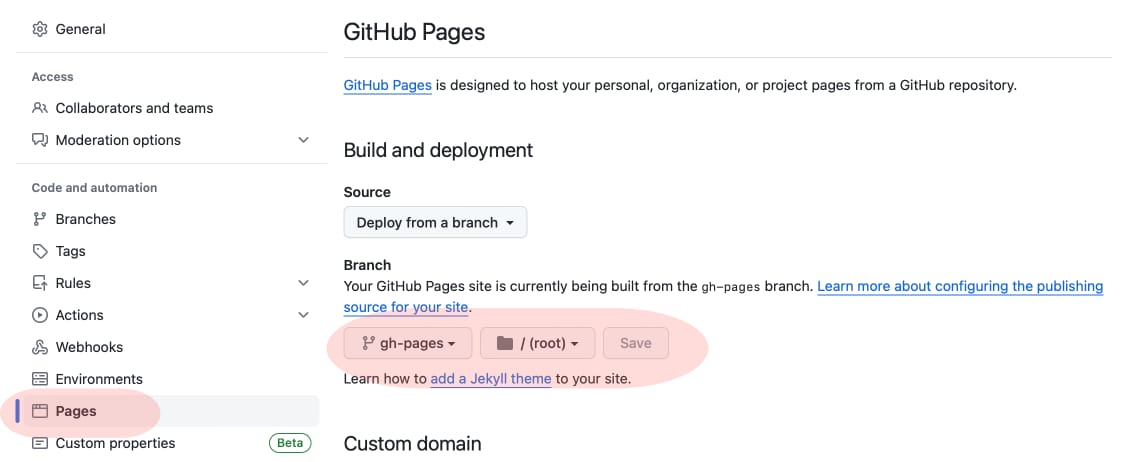
Task: Click the Code and automation section label
Action: (x=94, y=188)
